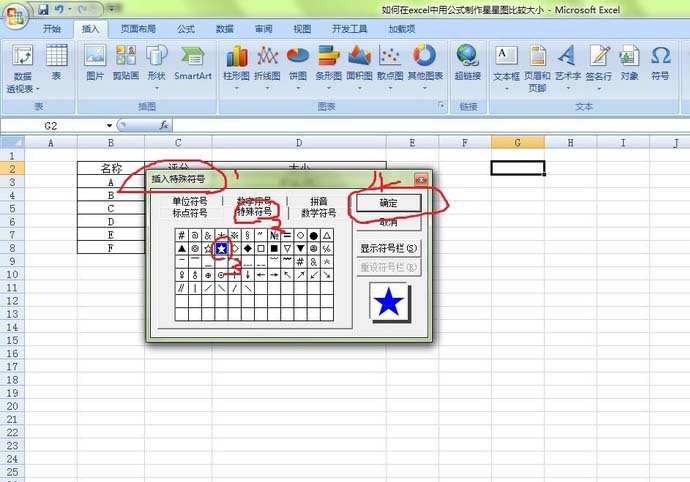Expand the arrow under 艺术字
This screenshot has height=482, width=690.
pos(568,88)
